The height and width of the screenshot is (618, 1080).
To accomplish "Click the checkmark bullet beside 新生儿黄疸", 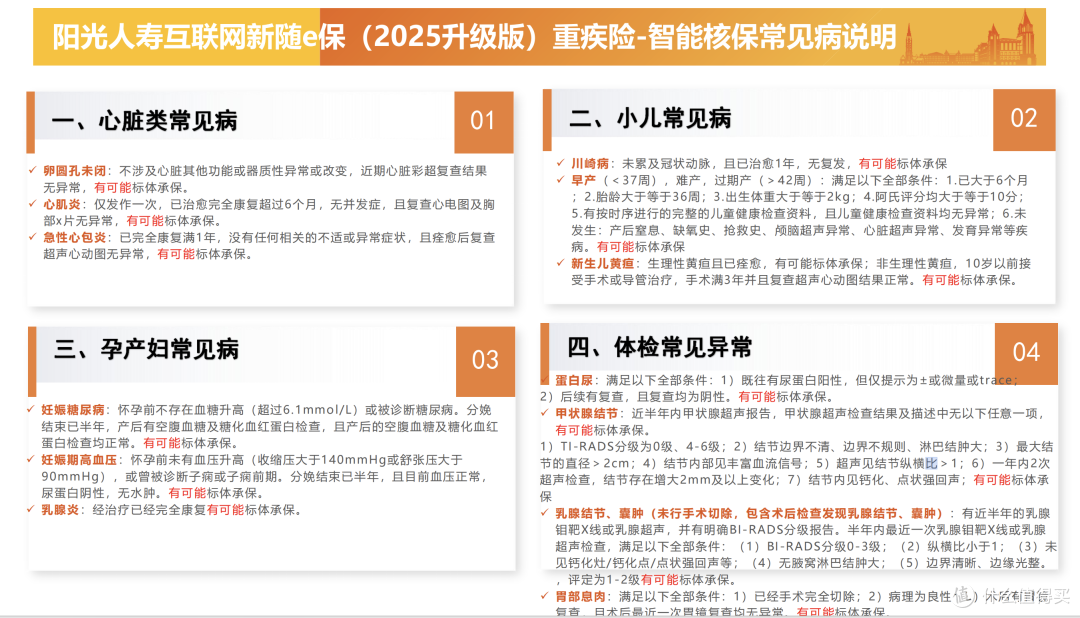I will (561, 263).
